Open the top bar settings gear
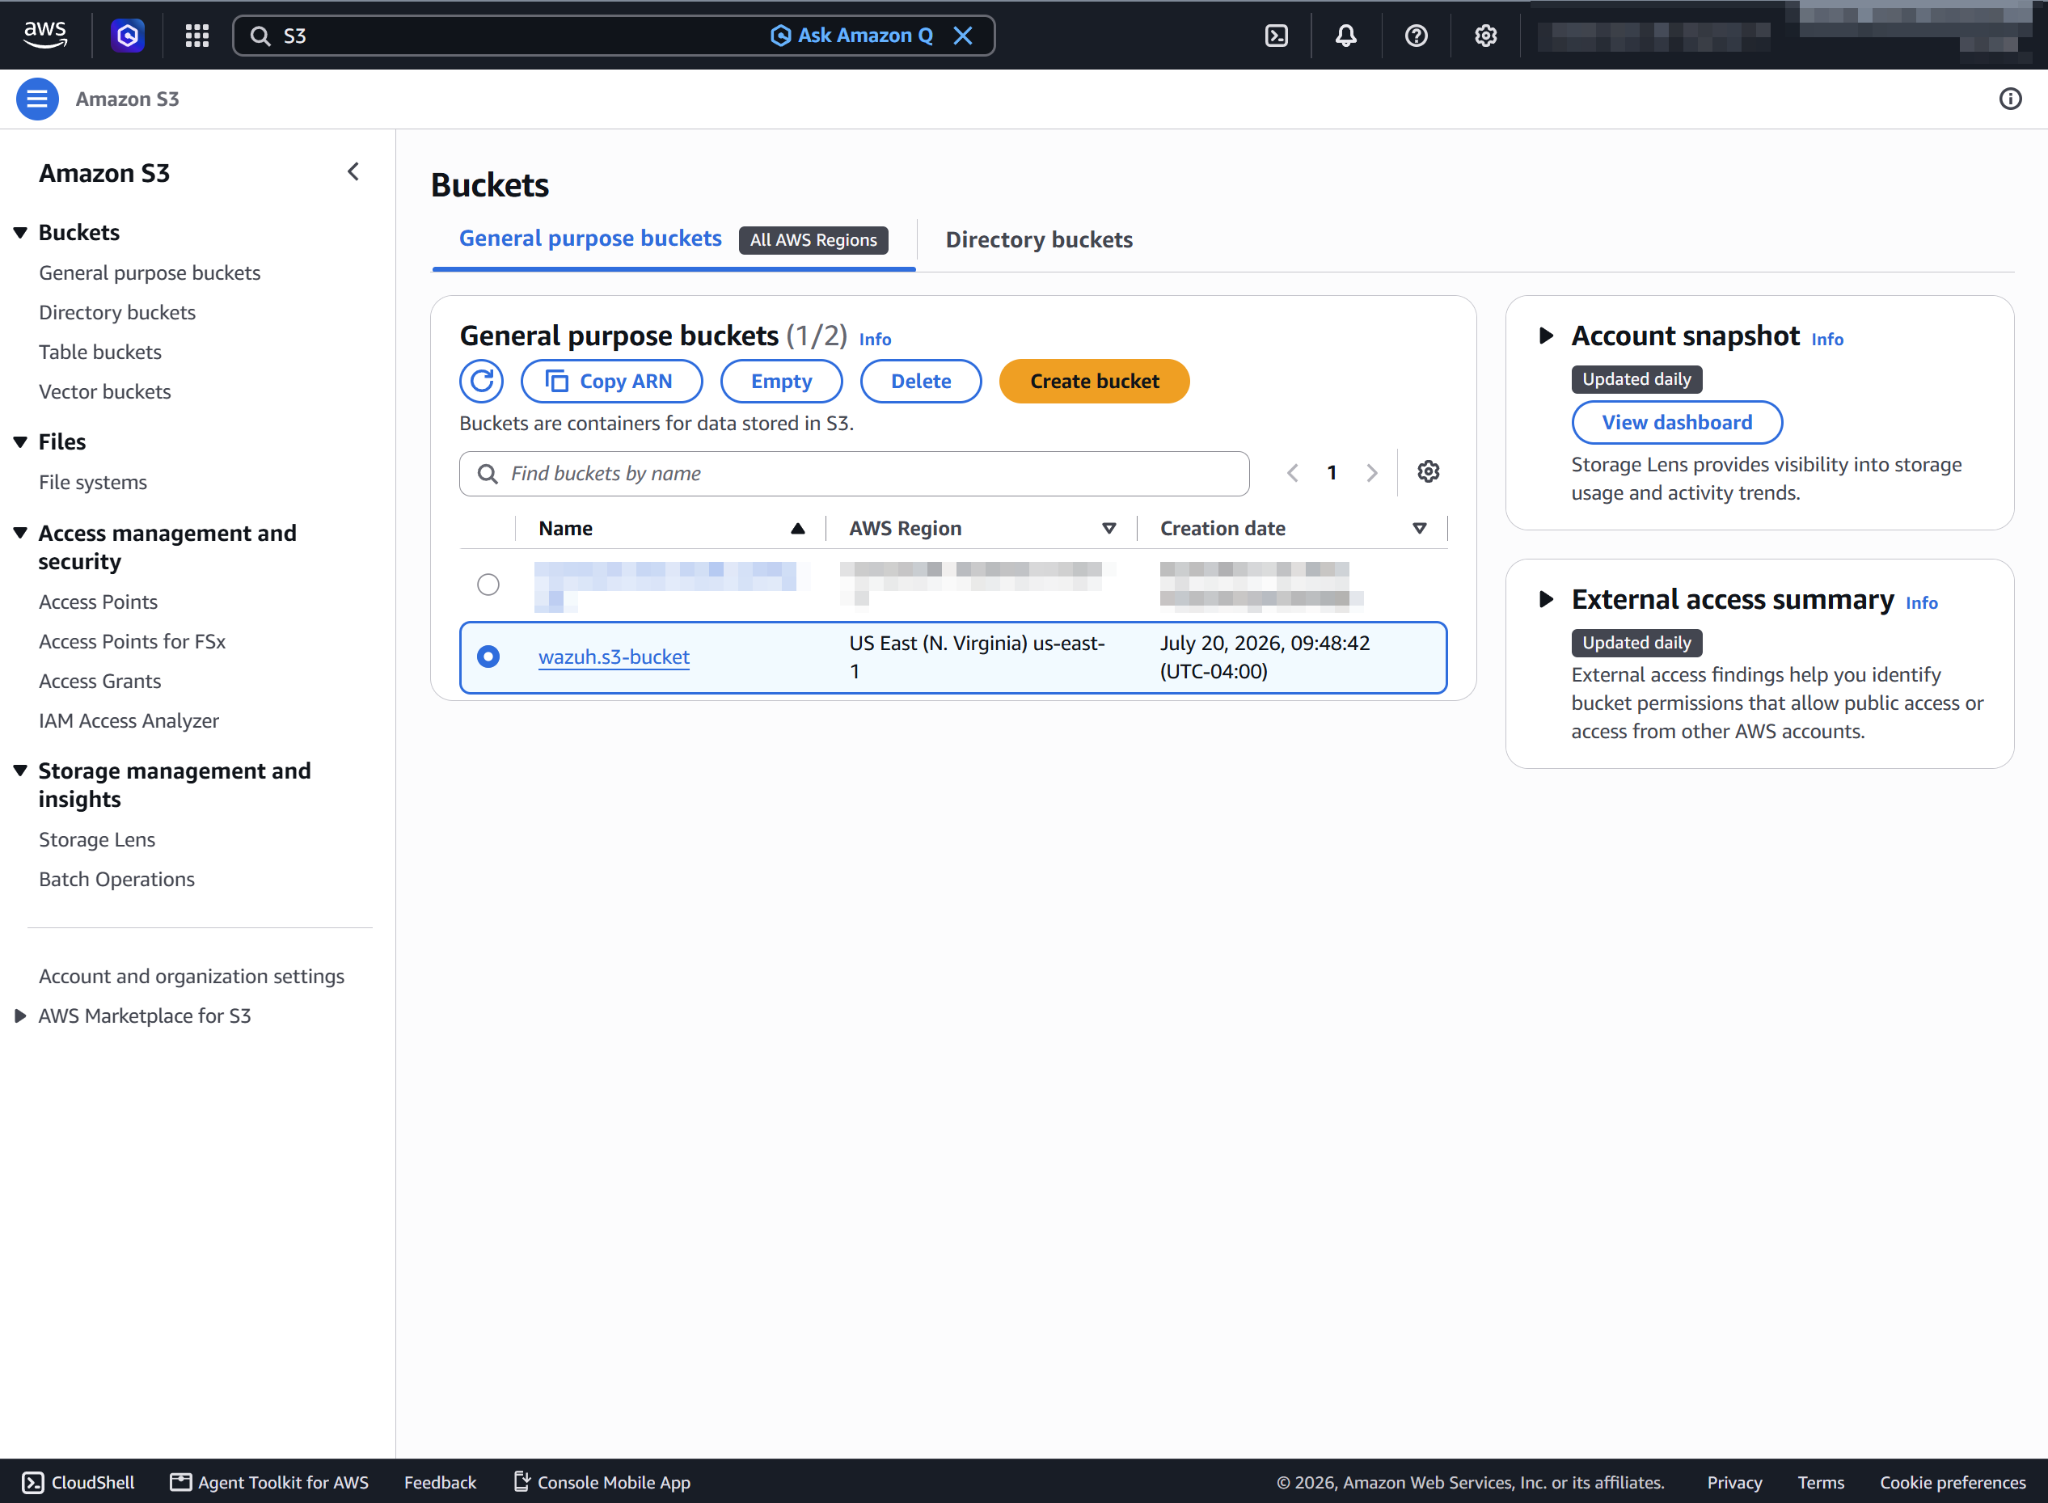This screenshot has height=1503, width=2048. [x=1486, y=36]
